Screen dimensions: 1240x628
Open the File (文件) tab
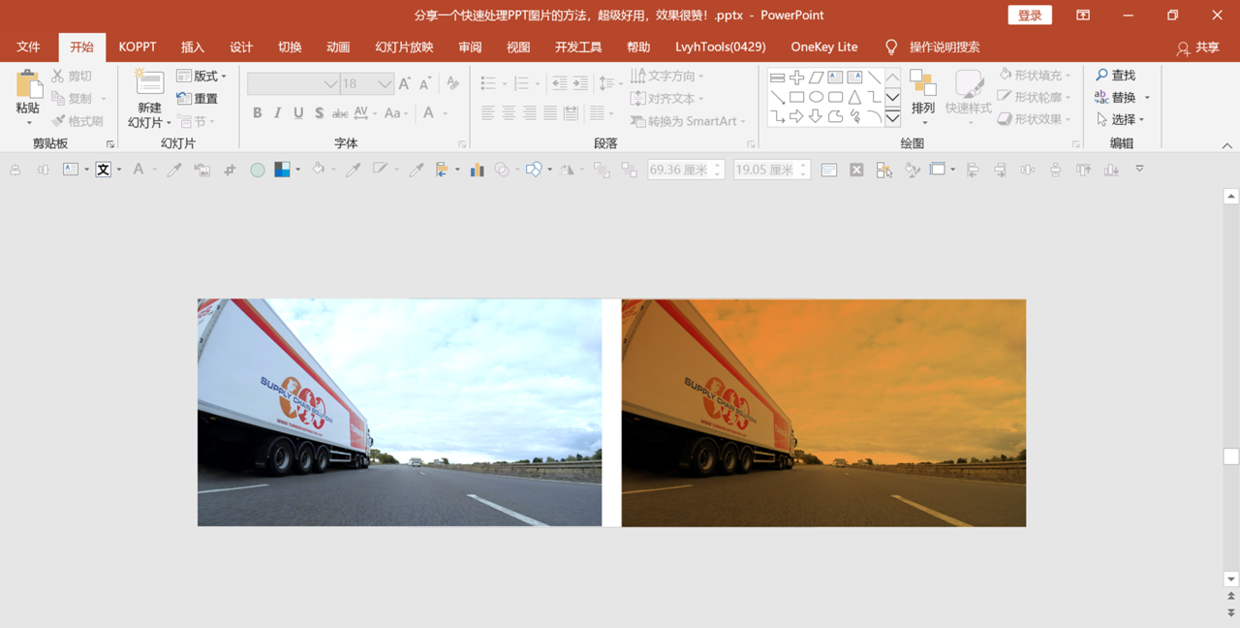pyautogui.click(x=28, y=47)
